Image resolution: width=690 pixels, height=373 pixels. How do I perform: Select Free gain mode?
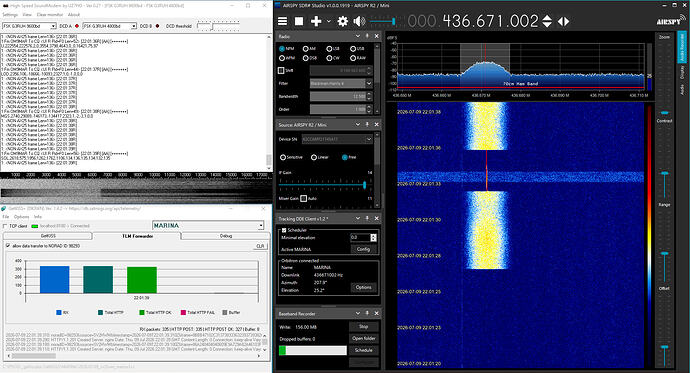pos(349,157)
